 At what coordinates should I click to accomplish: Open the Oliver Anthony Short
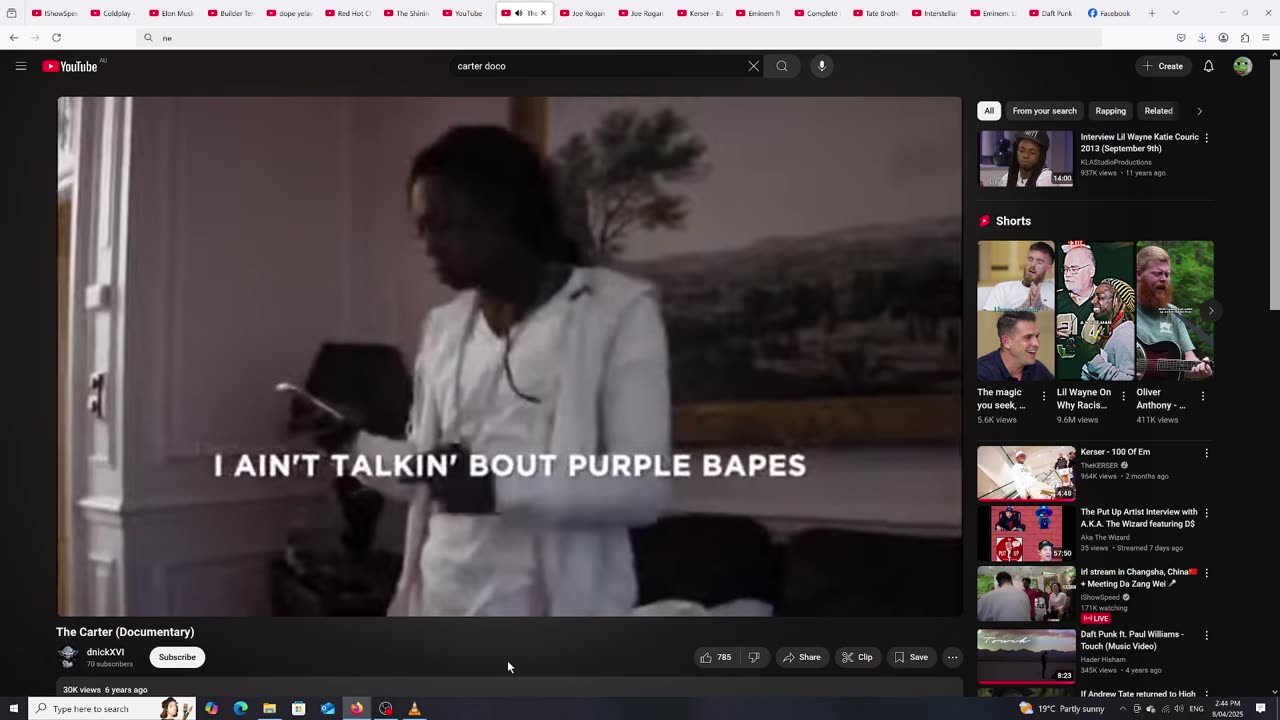1175,311
